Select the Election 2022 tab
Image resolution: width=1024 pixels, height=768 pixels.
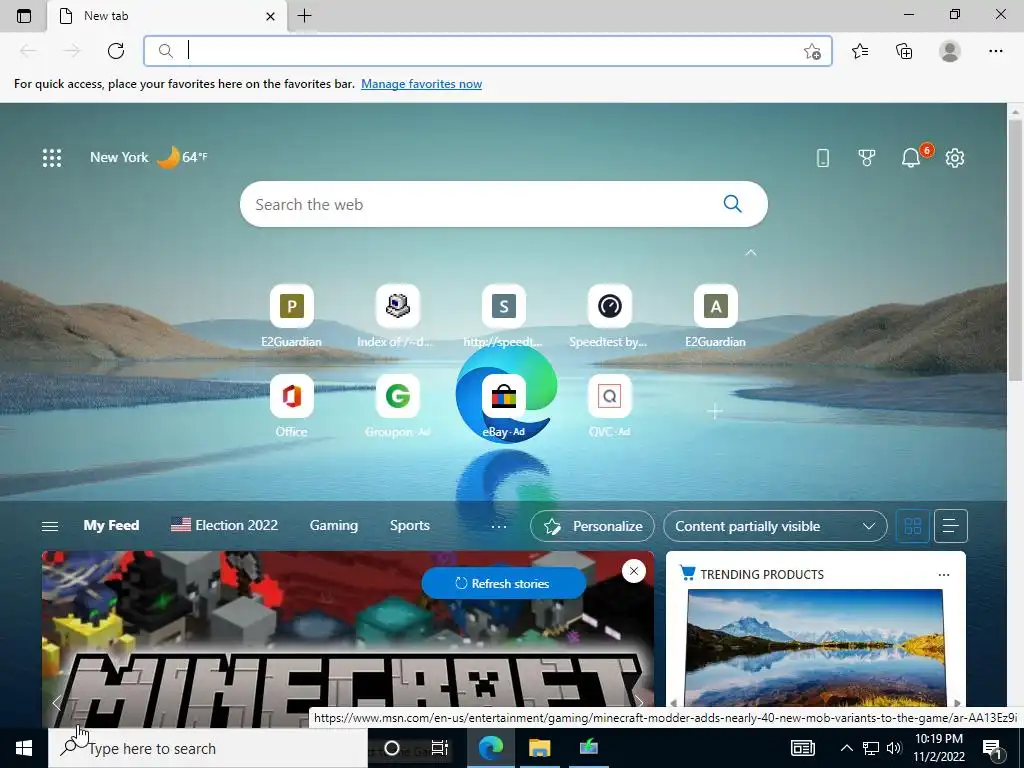[x=225, y=525]
